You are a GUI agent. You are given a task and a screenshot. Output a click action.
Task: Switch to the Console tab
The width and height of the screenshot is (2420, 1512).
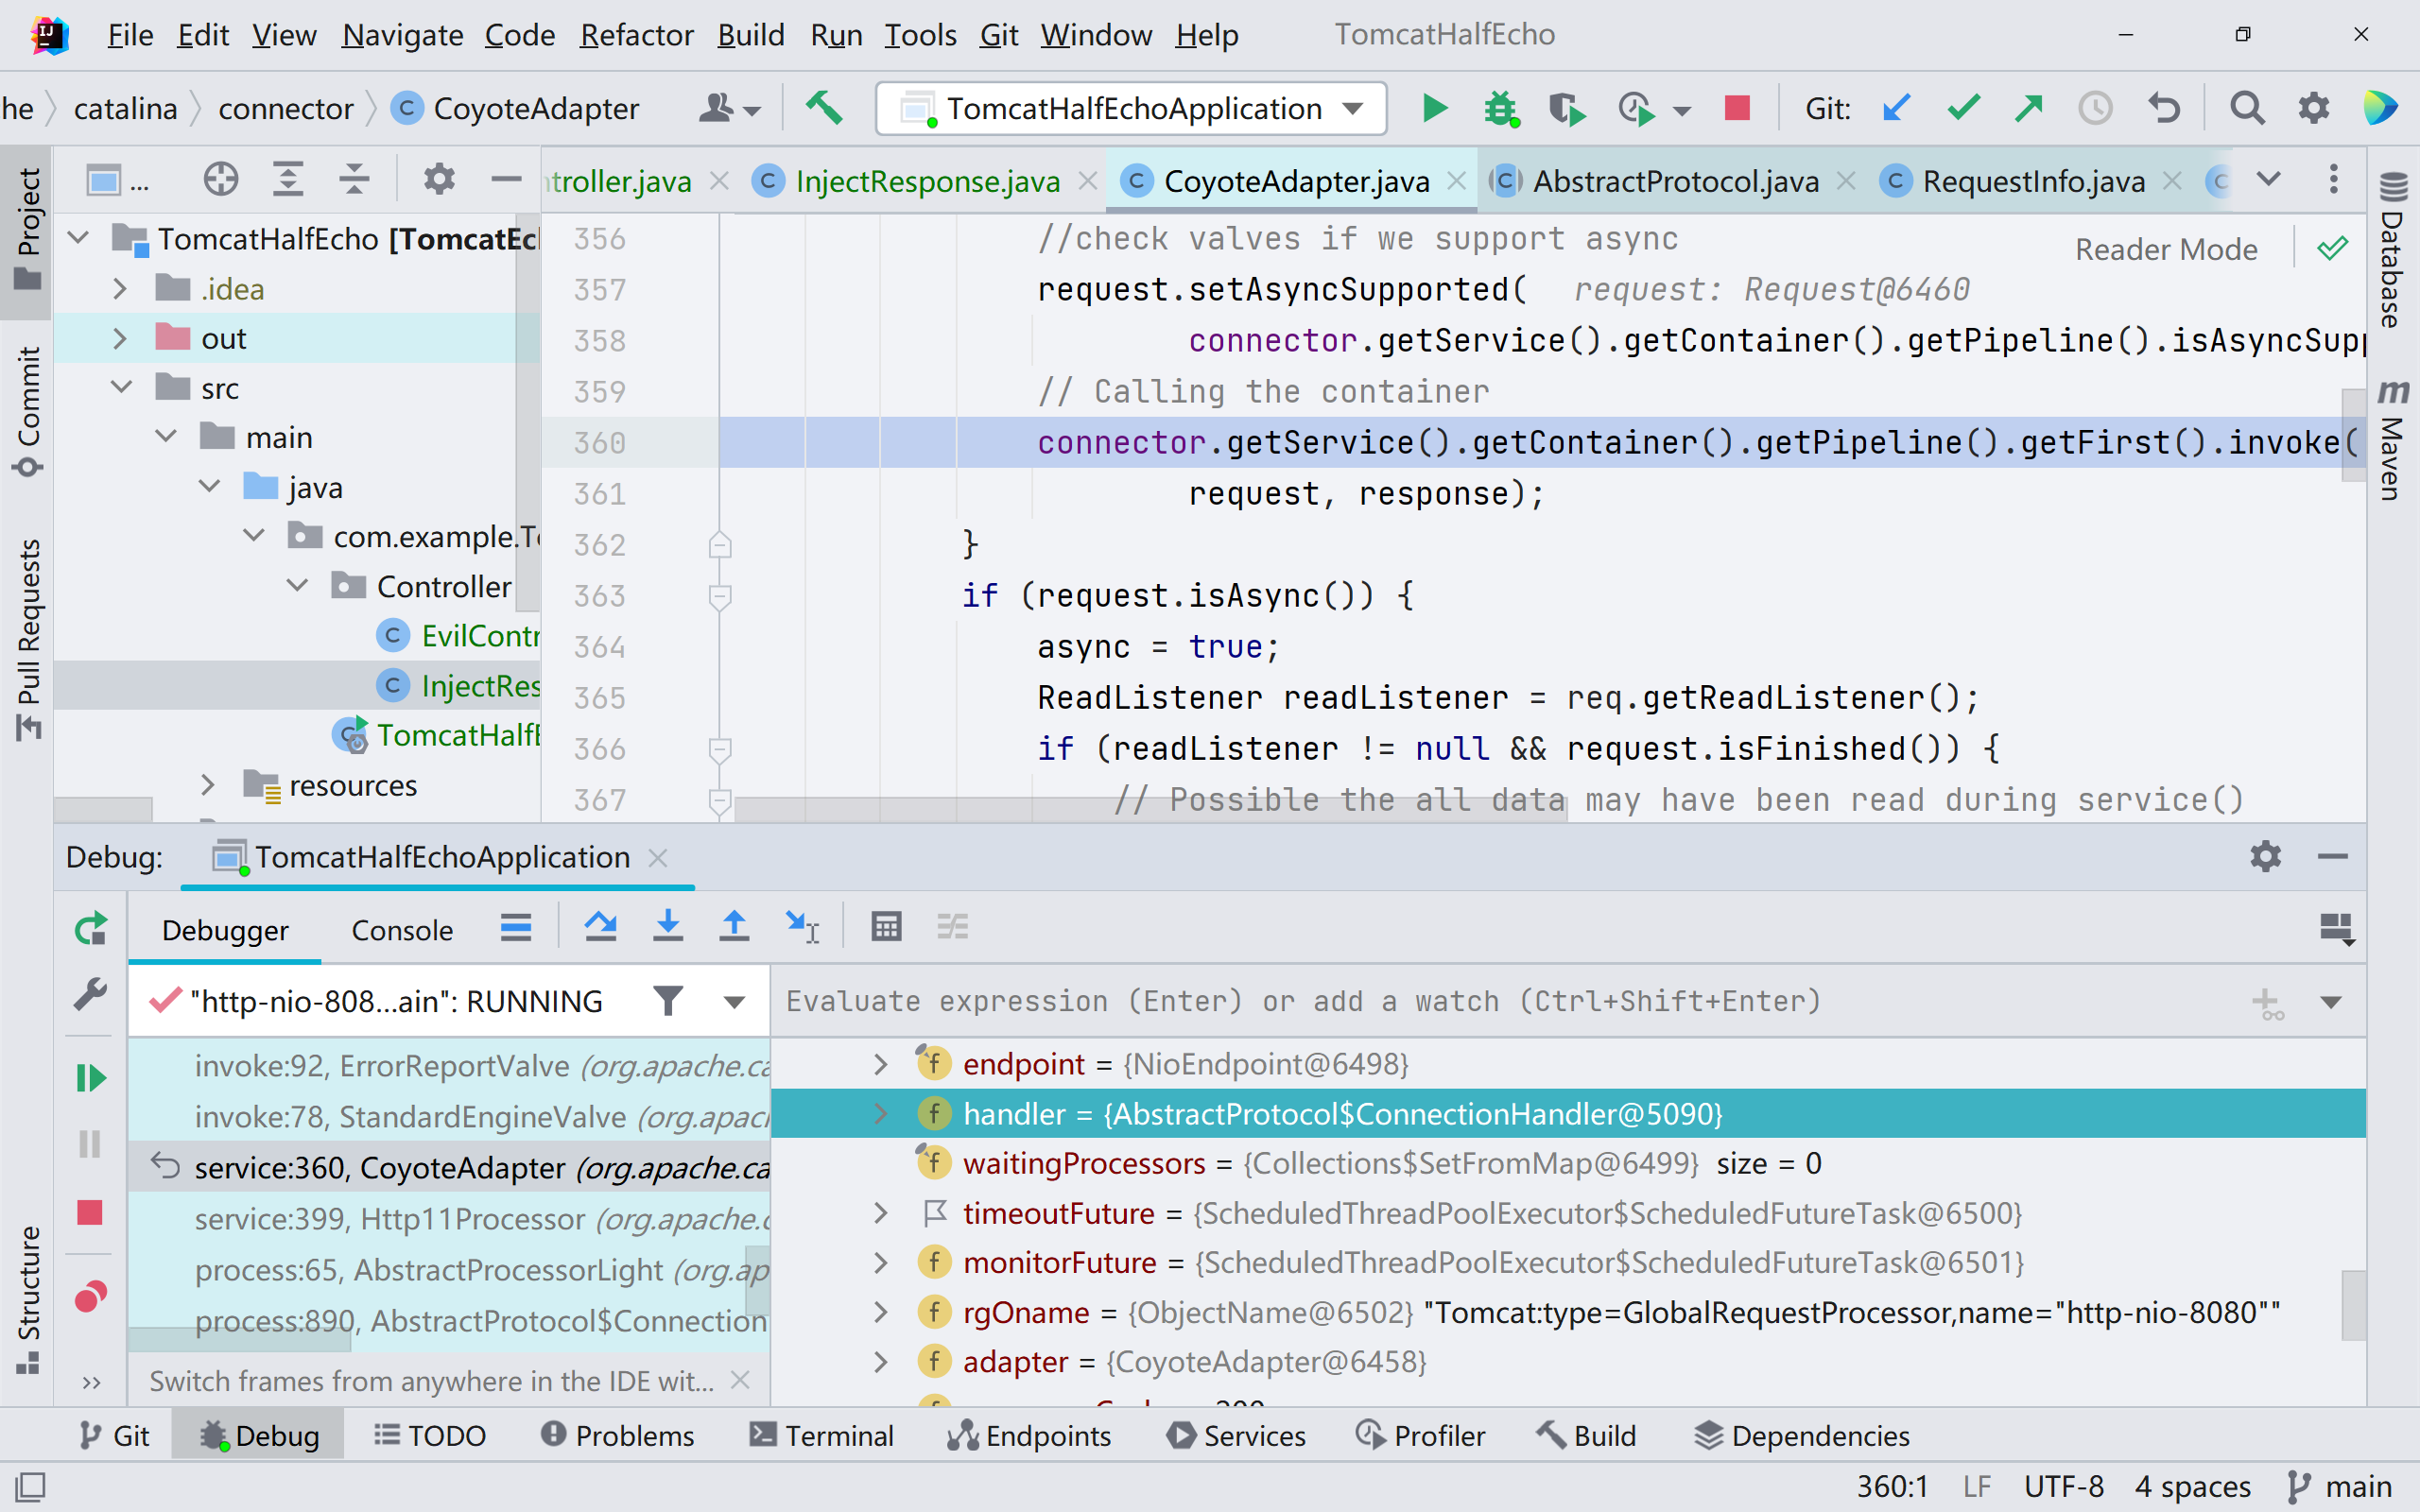(x=402, y=930)
